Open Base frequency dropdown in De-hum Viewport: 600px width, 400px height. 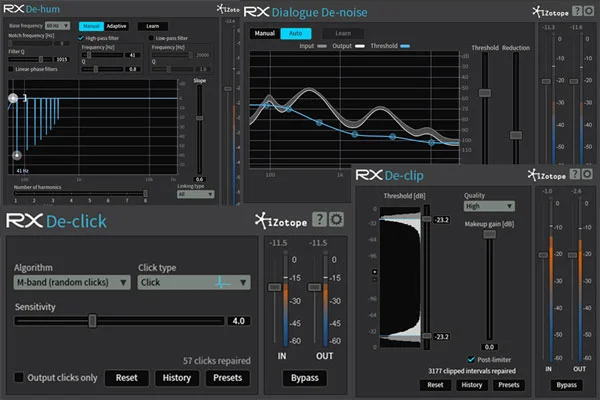(x=57, y=26)
